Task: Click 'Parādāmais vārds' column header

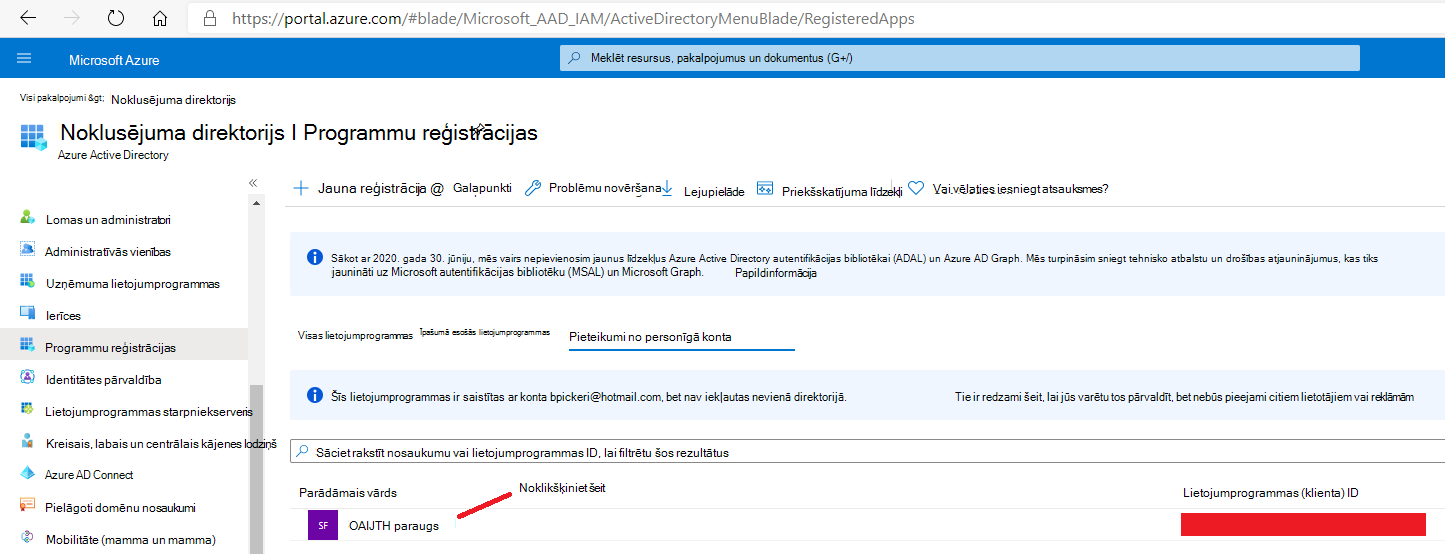Action: (347, 493)
